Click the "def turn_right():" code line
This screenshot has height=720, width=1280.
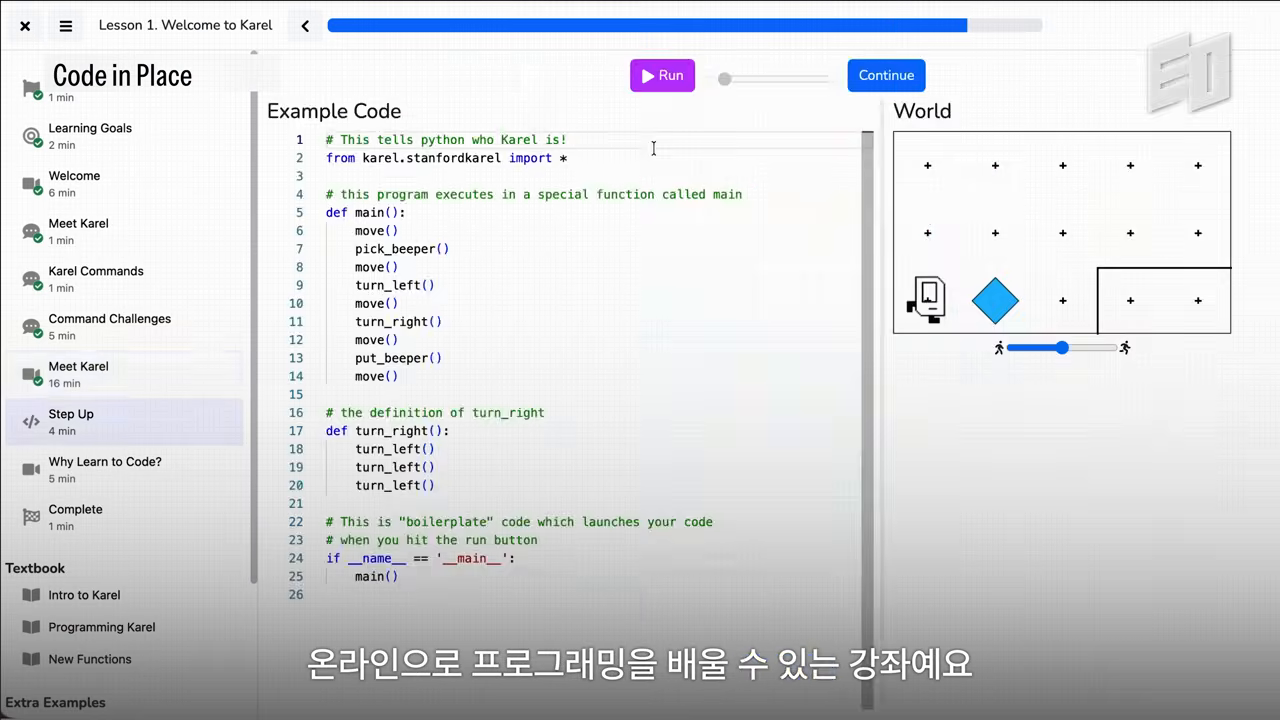[388, 431]
